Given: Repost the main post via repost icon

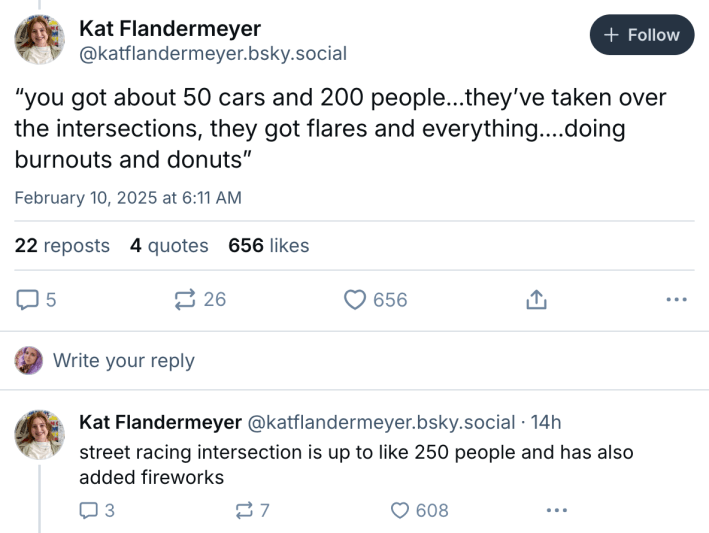Looking at the screenshot, I should 186,299.
